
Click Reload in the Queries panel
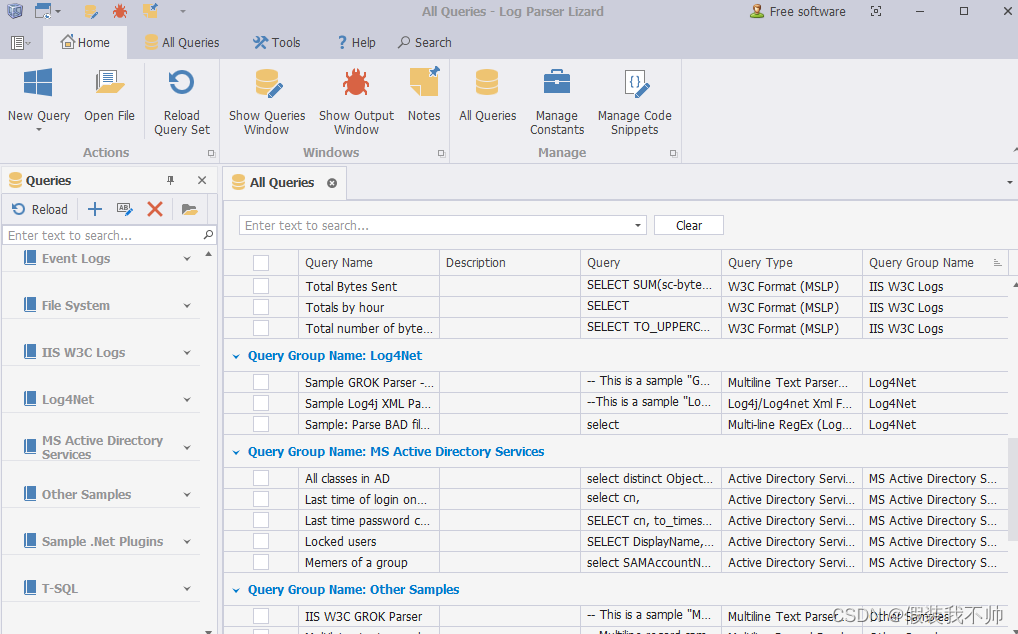[40, 209]
